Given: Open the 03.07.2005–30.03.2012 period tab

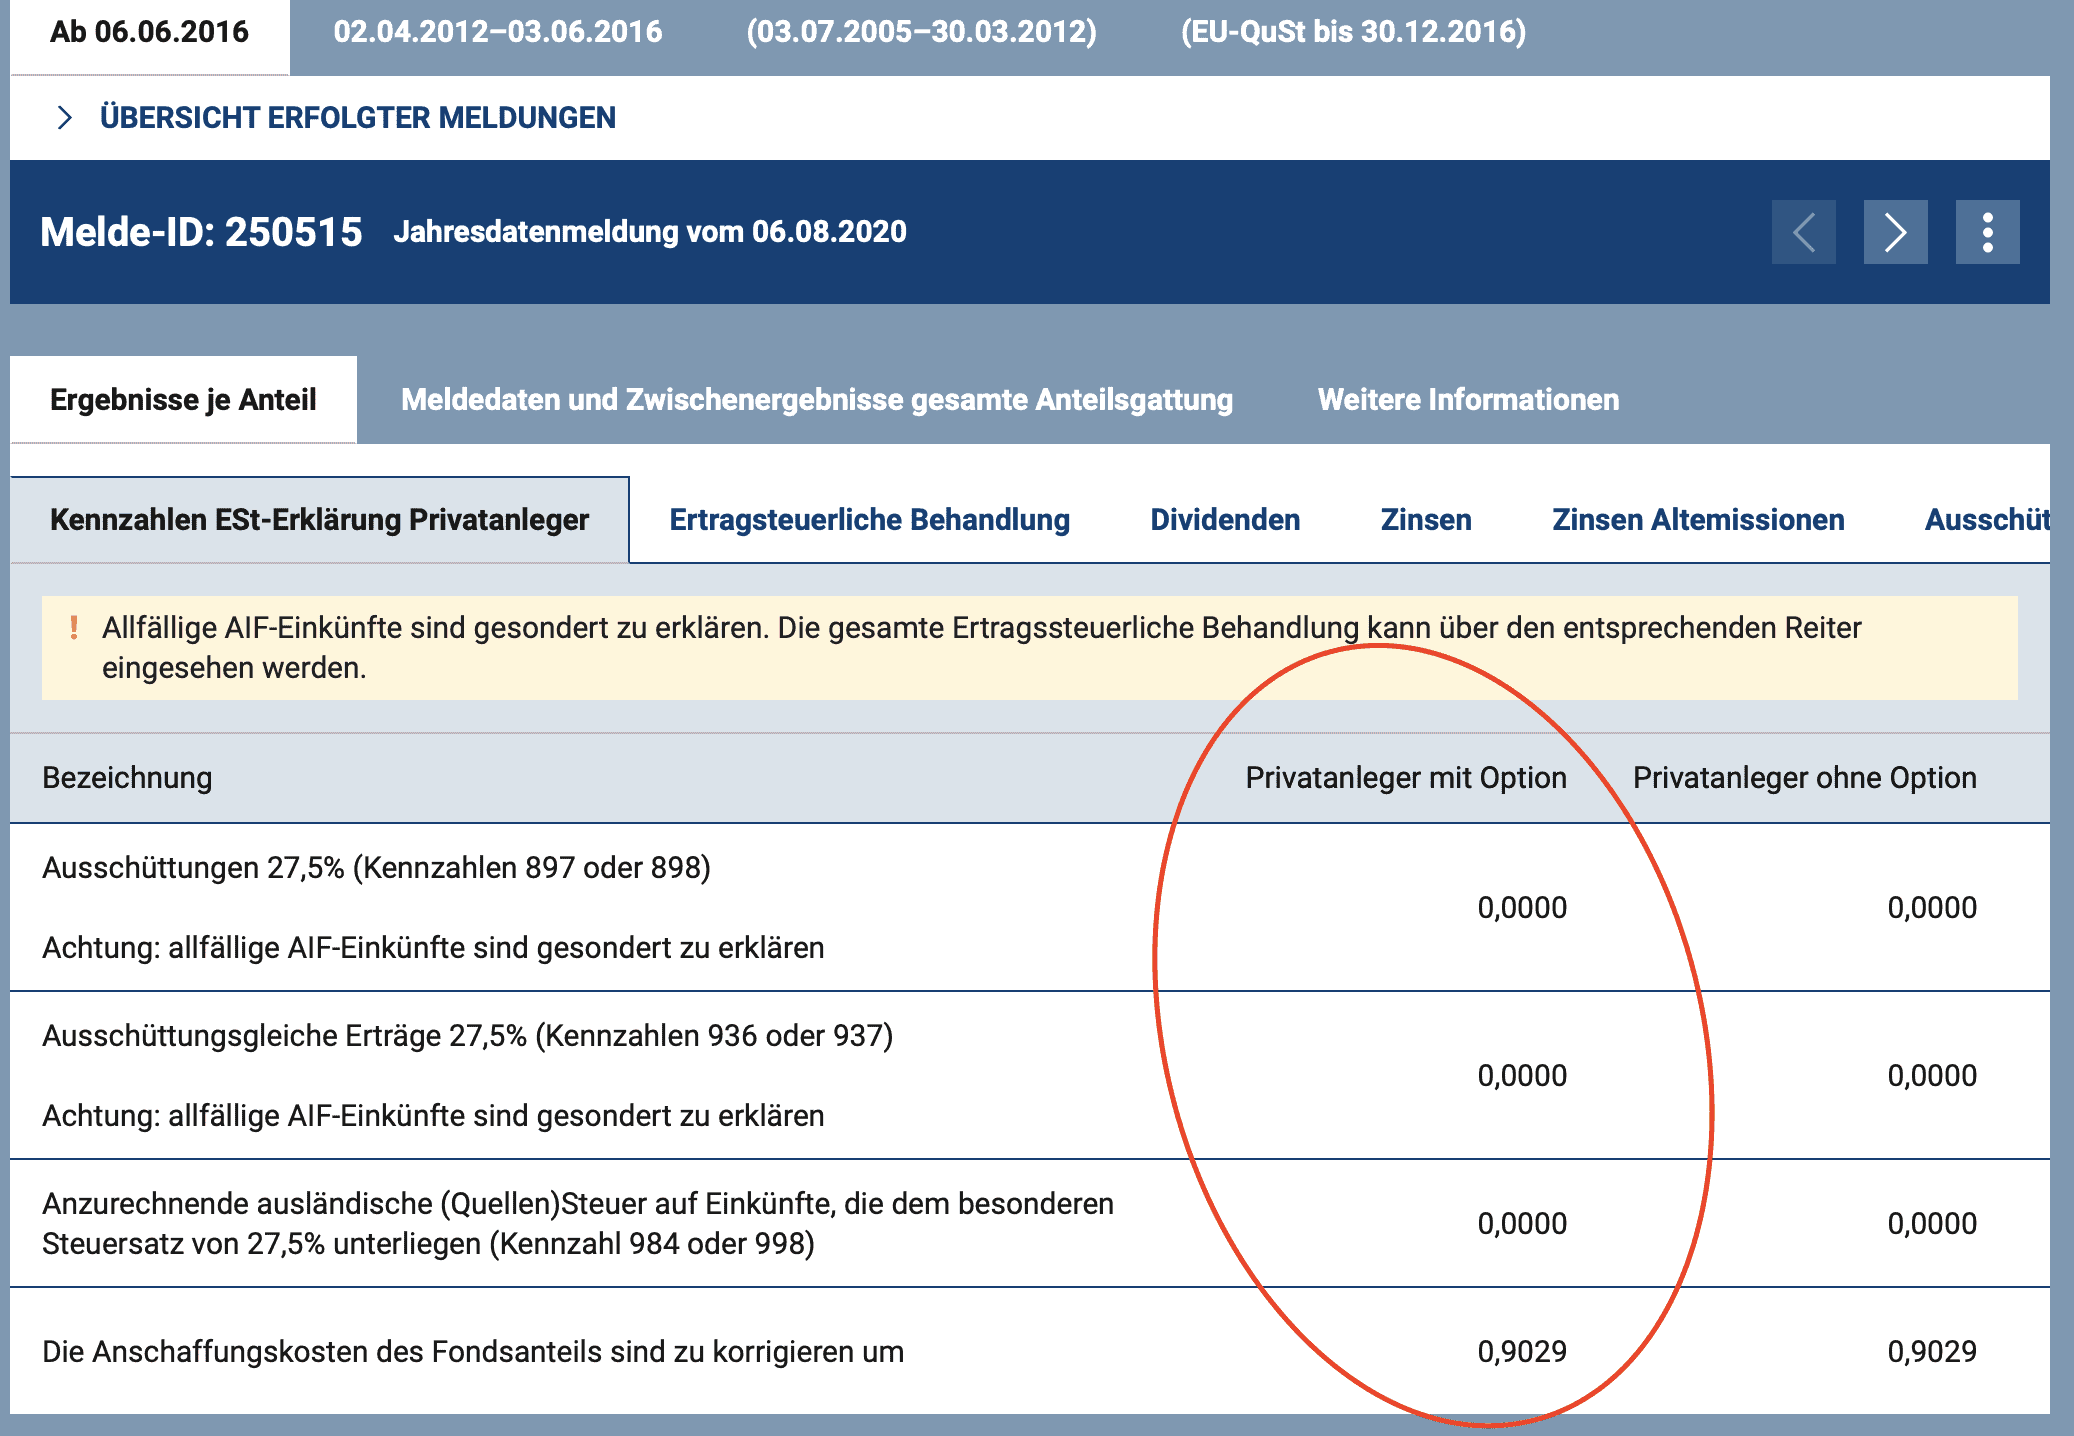Looking at the screenshot, I should point(921,32).
